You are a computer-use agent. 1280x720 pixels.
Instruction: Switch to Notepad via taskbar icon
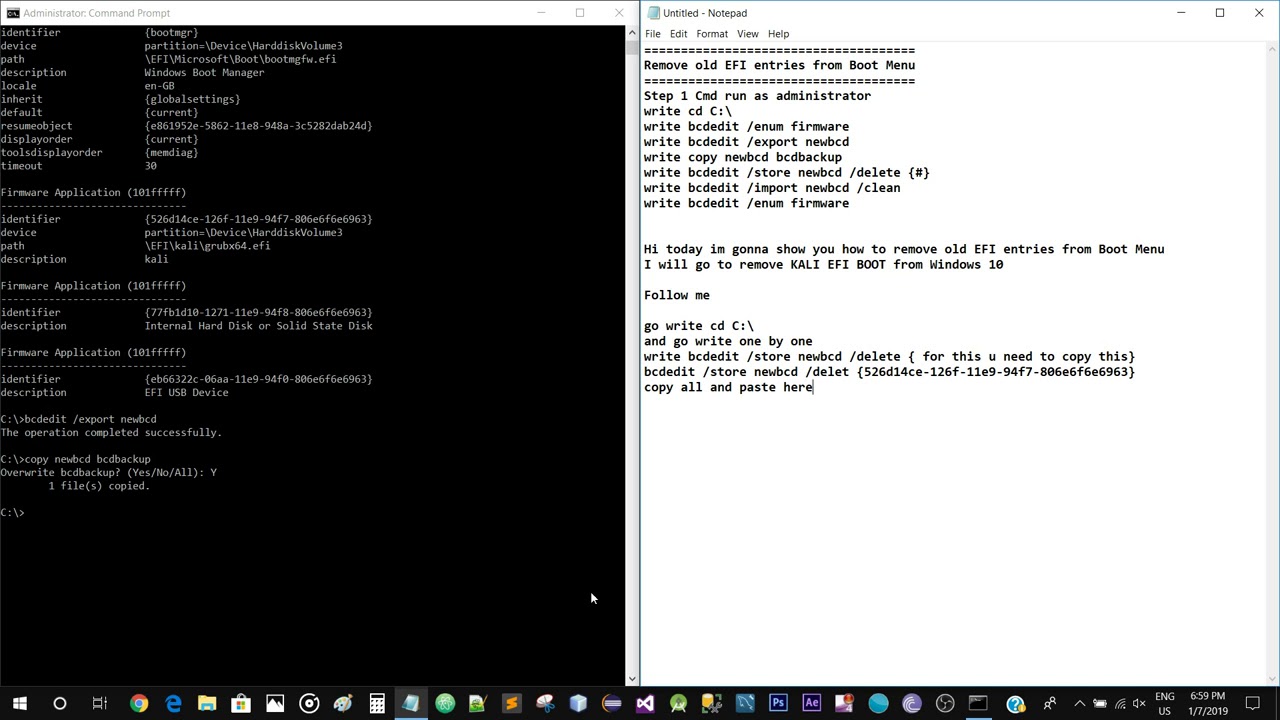coord(410,704)
